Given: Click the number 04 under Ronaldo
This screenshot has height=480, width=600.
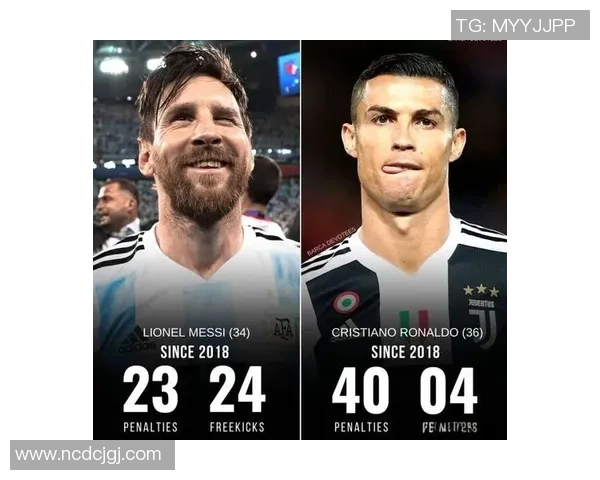Looking at the screenshot, I should click(448, 390).
